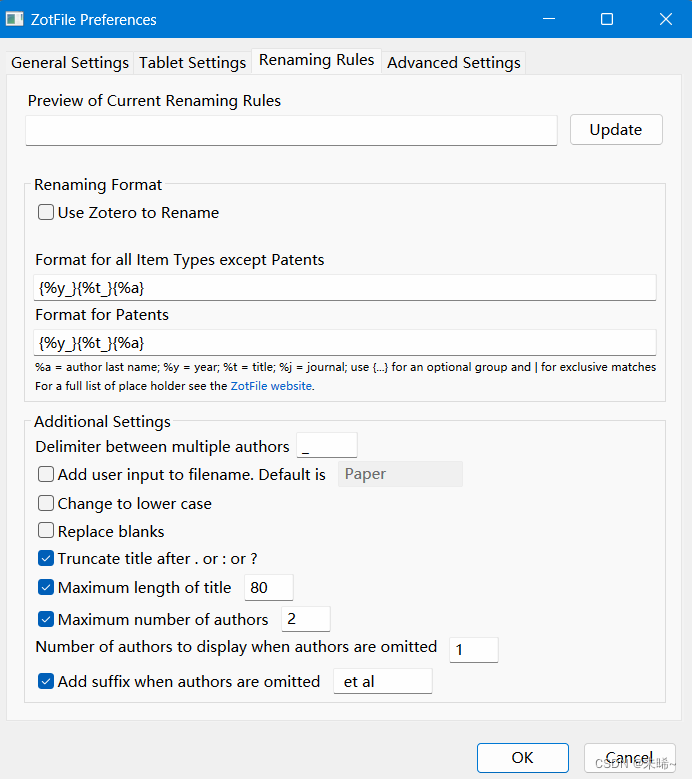Click the Update preview button
Viewport: 692px width, 779px height.
point(616,130)
